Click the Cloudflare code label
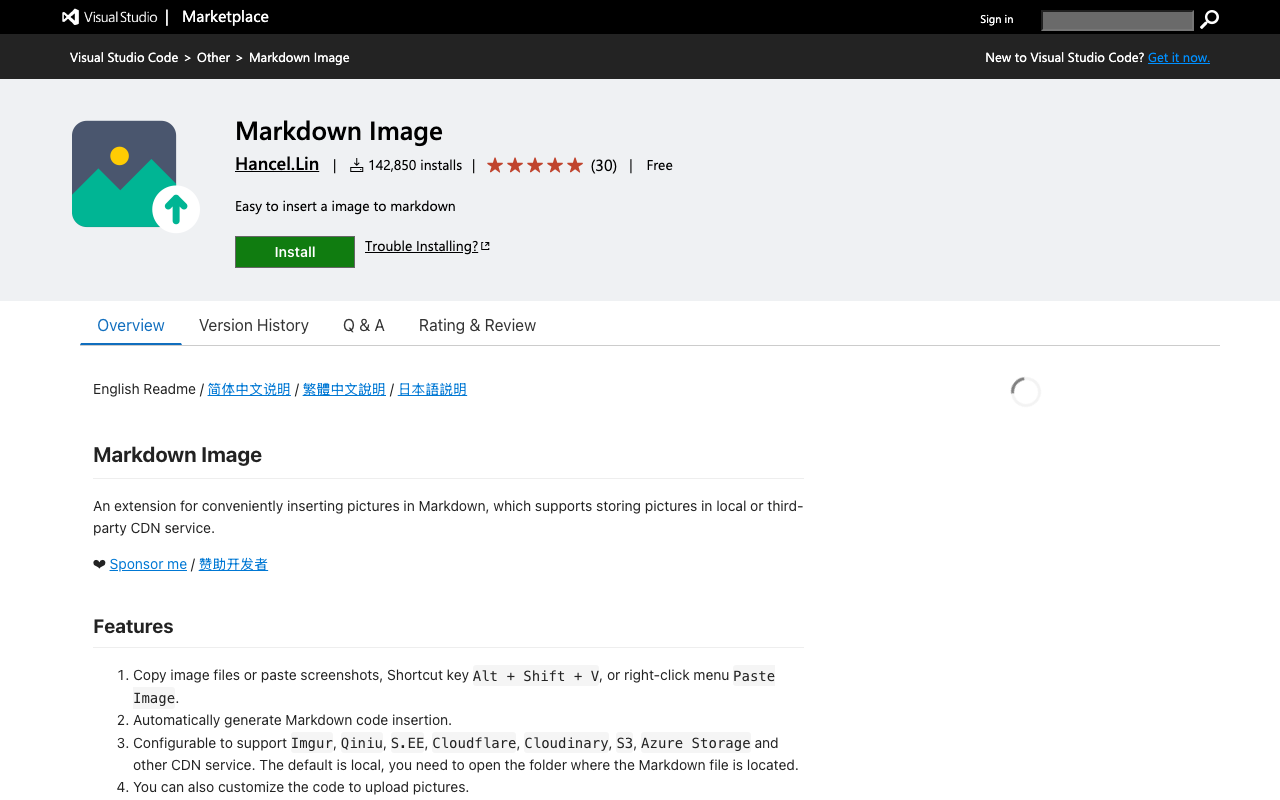The image size is (1280, 800). 474,743
